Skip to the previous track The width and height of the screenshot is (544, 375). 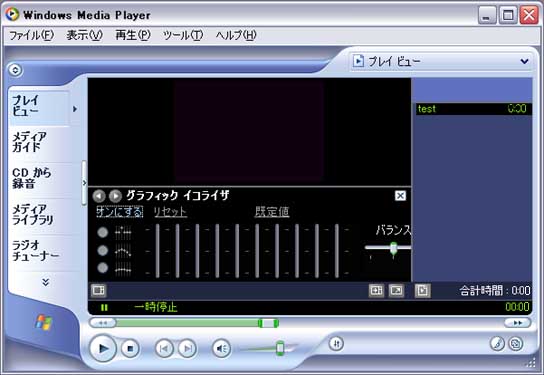(164, 348)
